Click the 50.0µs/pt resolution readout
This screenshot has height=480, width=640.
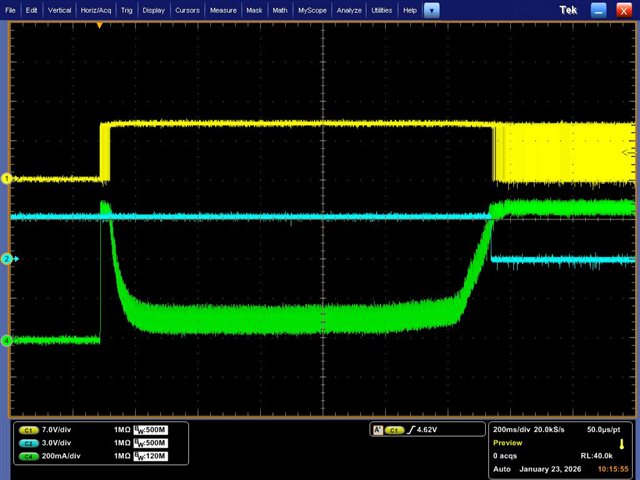tap(604, 429)
